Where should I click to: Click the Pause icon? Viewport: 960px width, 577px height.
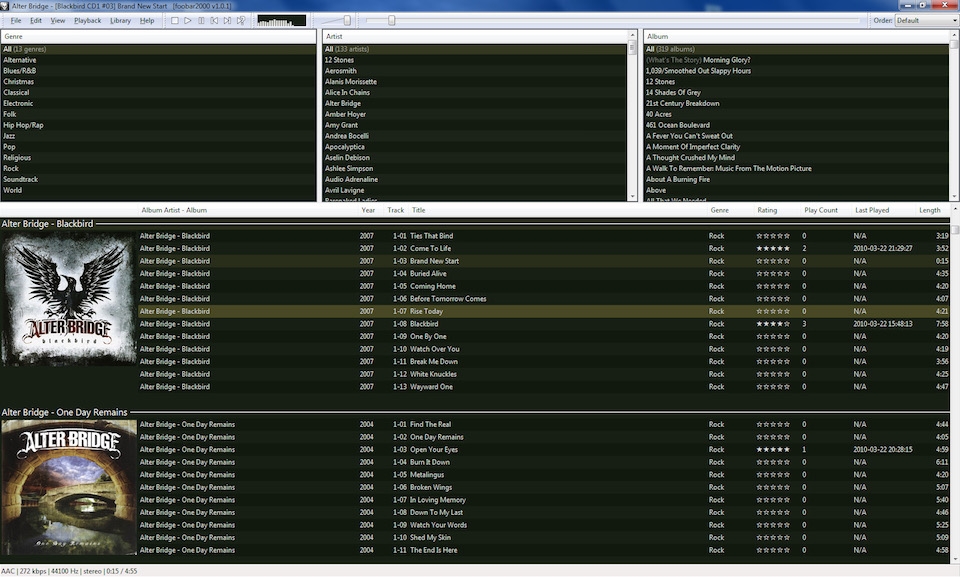[203, 20]
